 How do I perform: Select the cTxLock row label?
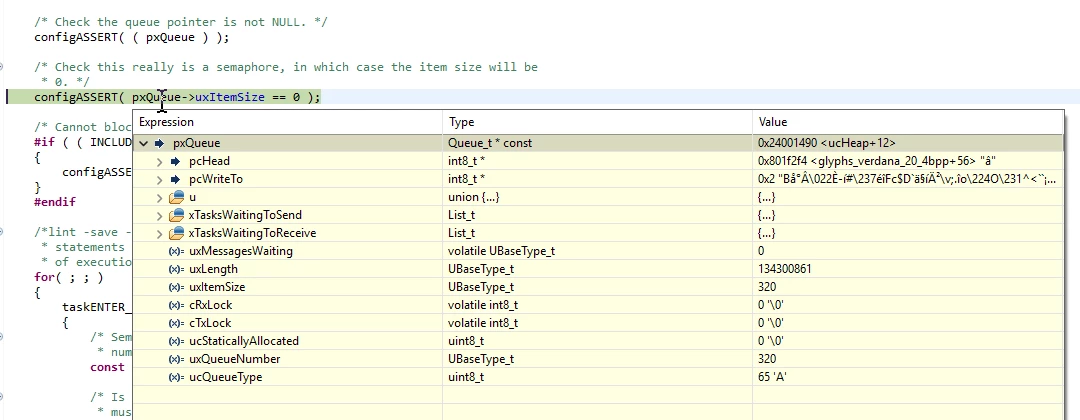[210, 323]
